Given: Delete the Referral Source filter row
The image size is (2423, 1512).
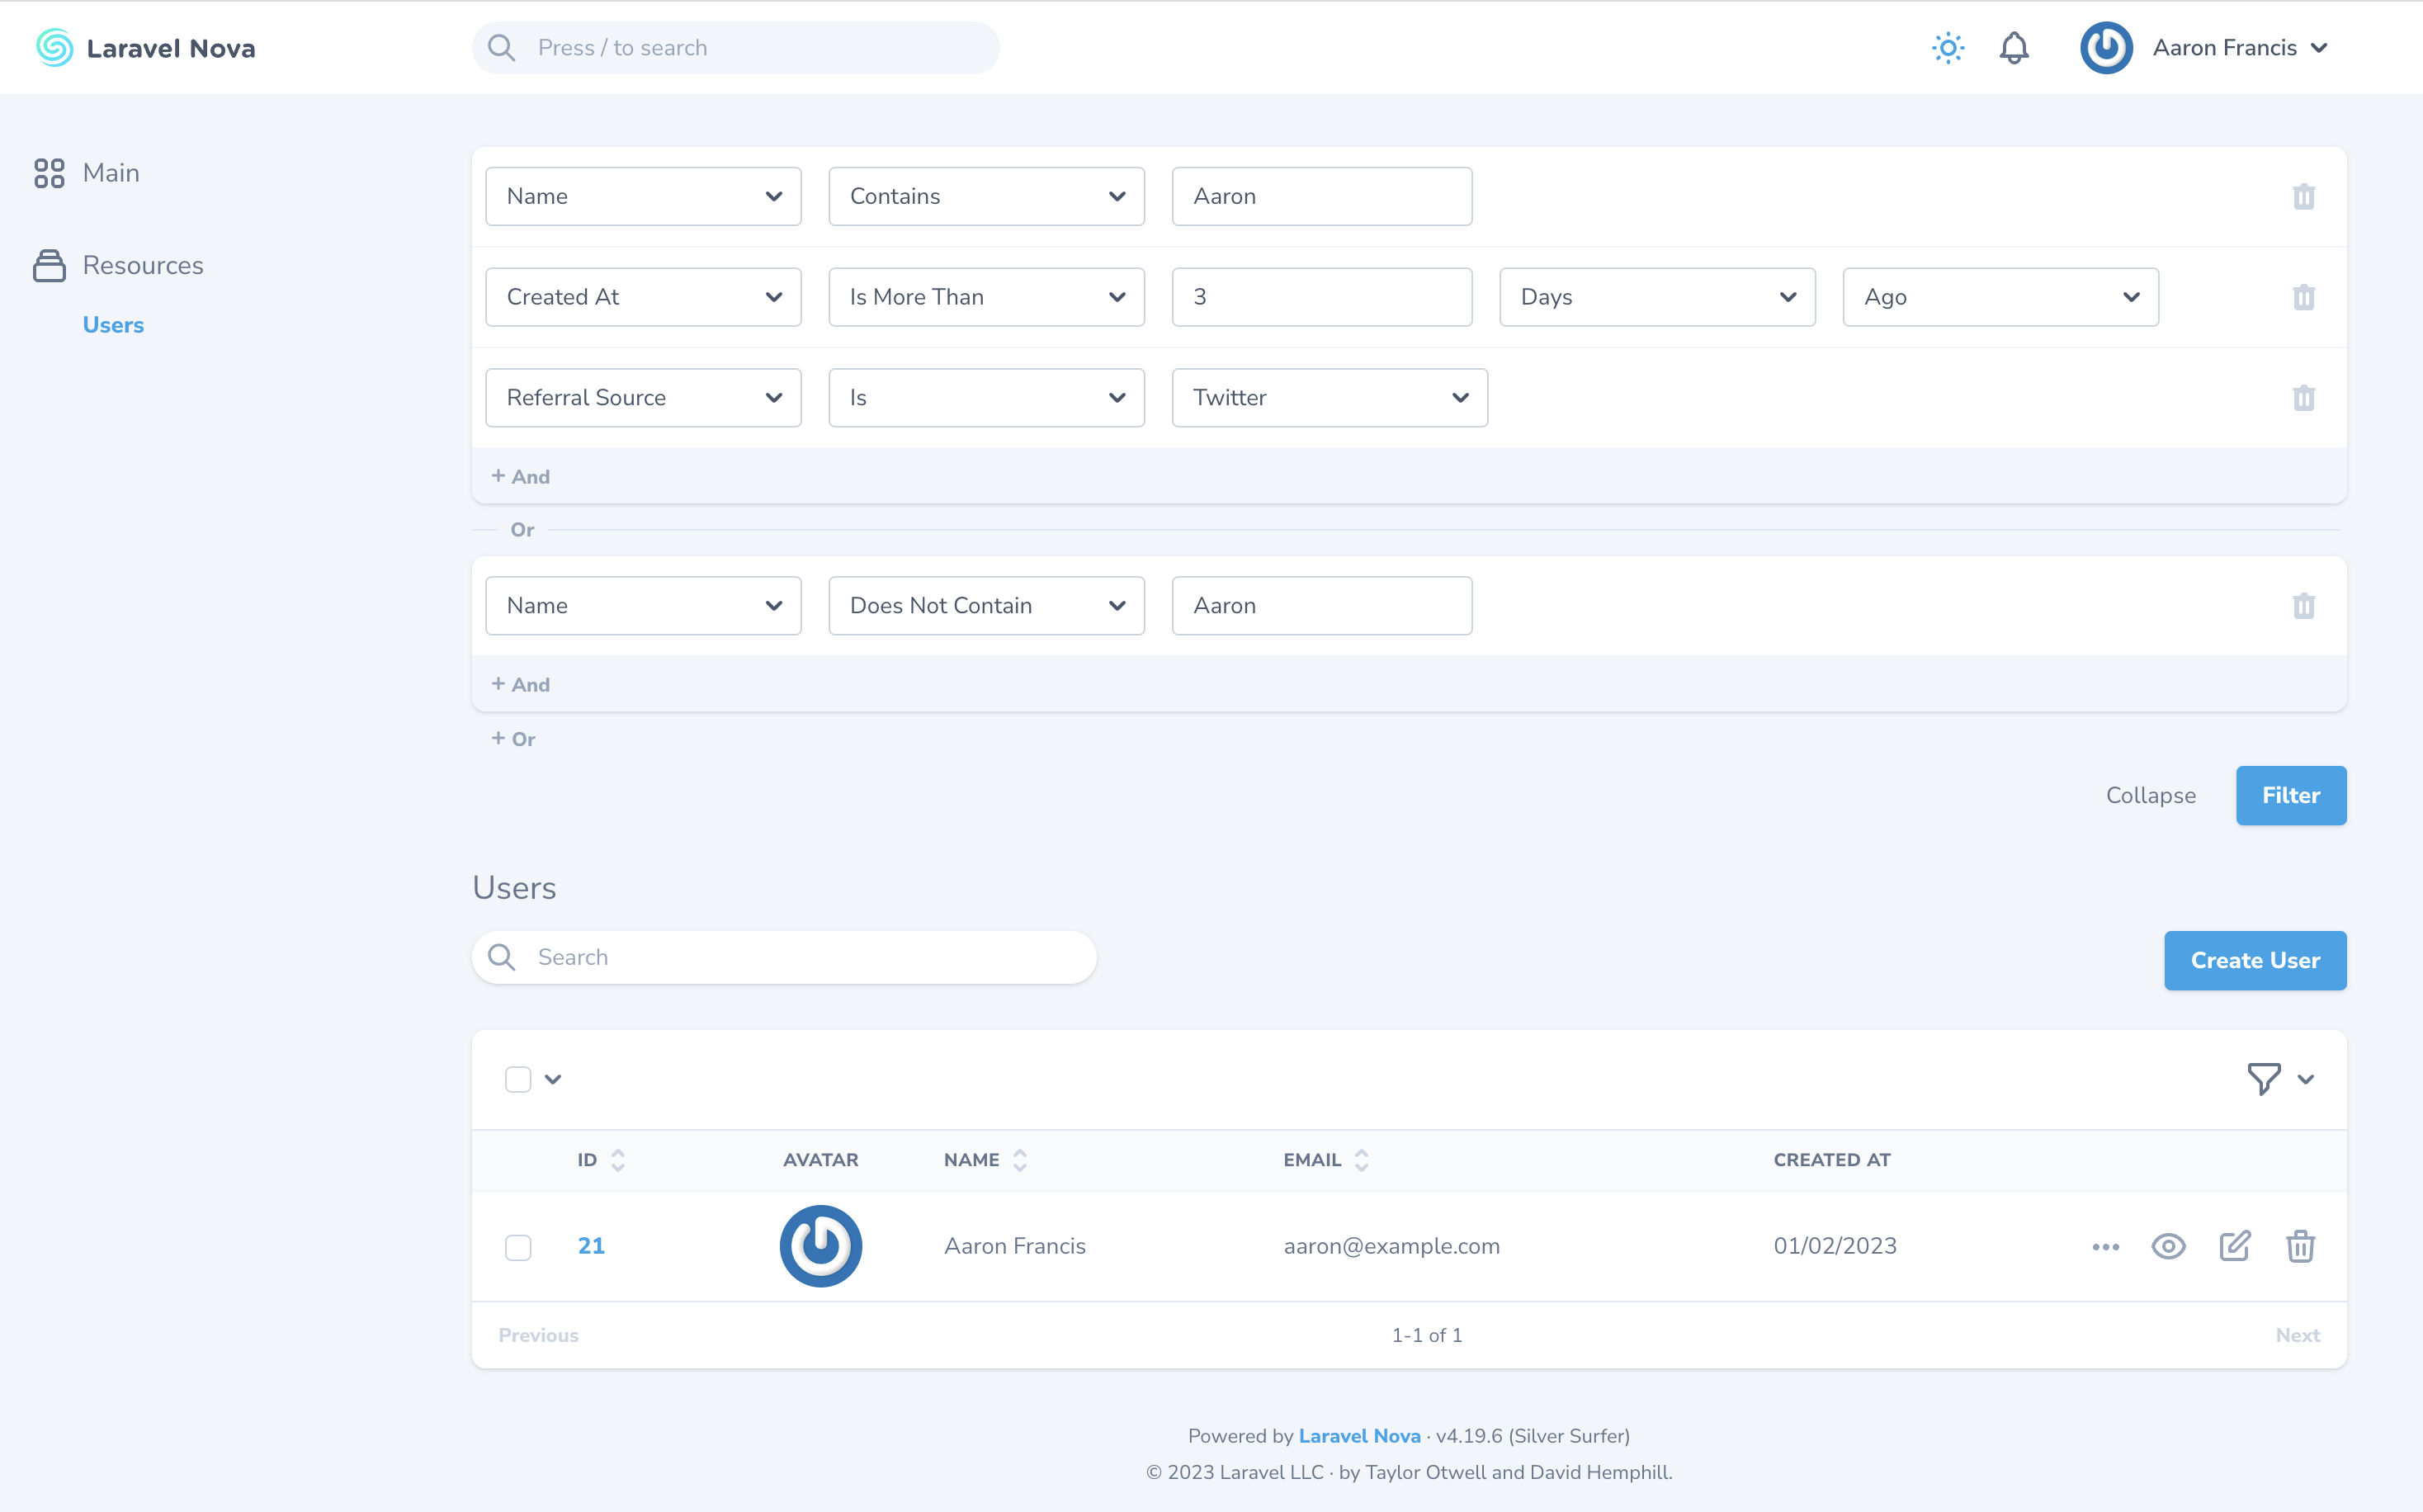Looking at the screenshot, I should point(2303,398).
